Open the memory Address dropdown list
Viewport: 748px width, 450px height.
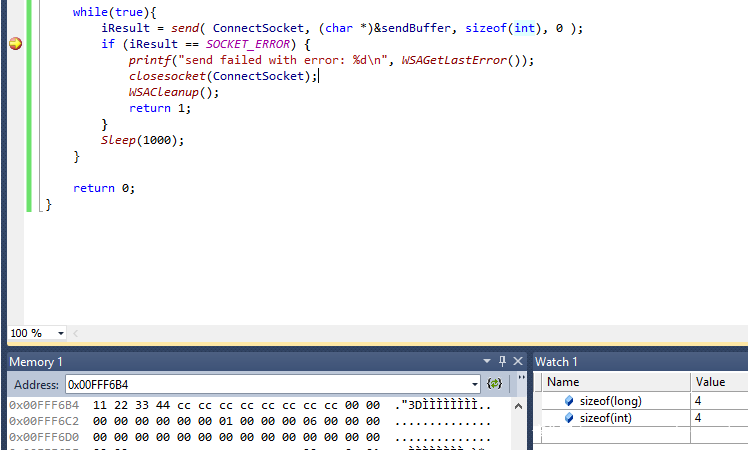[475, 384]
